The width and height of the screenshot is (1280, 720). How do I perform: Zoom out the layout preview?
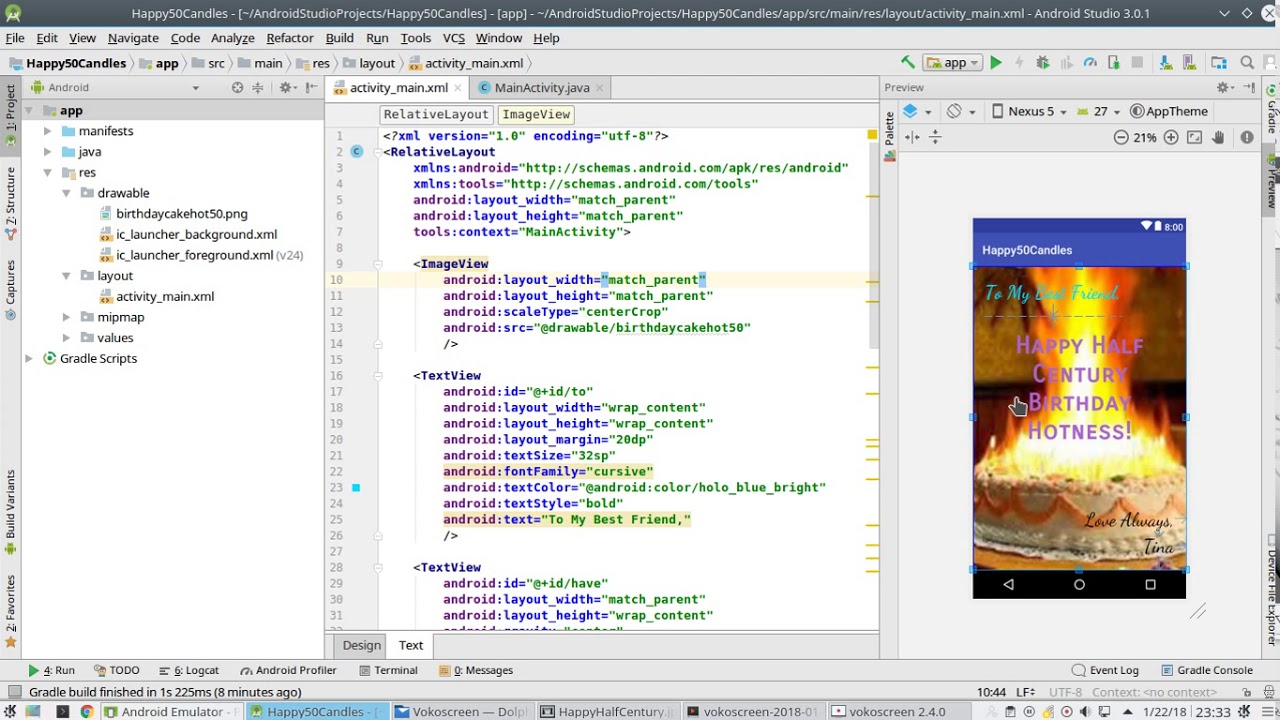tap(1121, 137)
